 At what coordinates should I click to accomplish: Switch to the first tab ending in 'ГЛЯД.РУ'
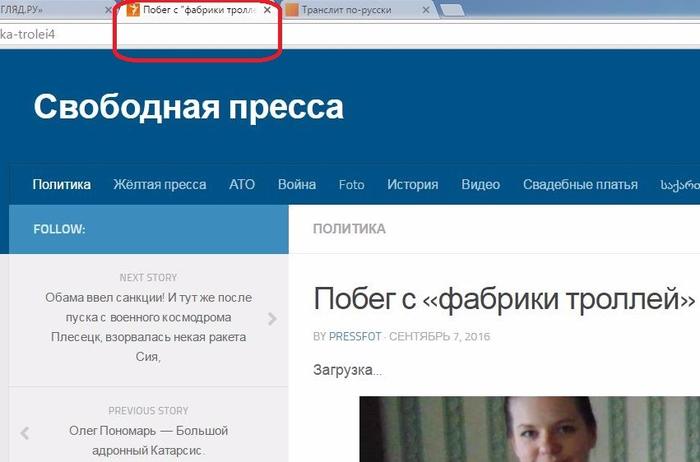[50, 10]
